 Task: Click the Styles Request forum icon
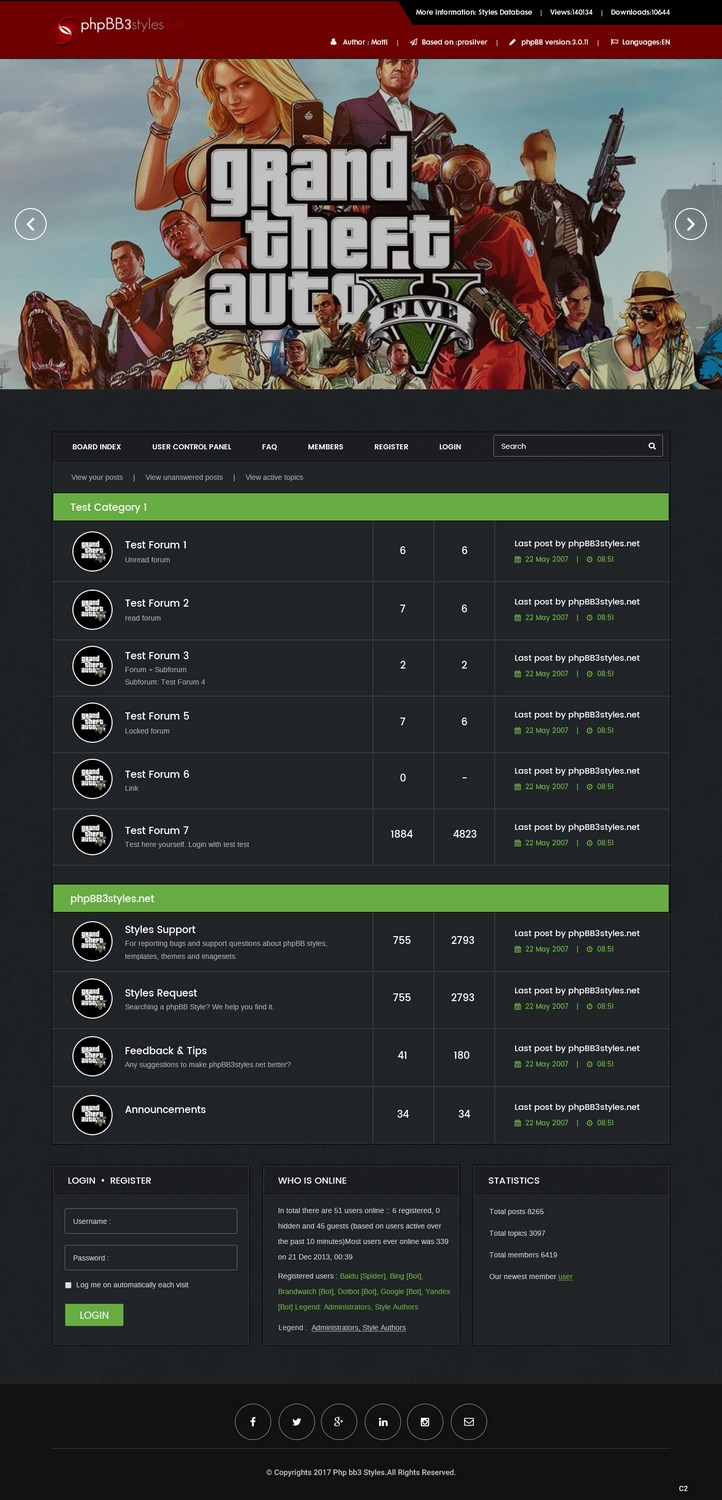[x=93, y=998]
